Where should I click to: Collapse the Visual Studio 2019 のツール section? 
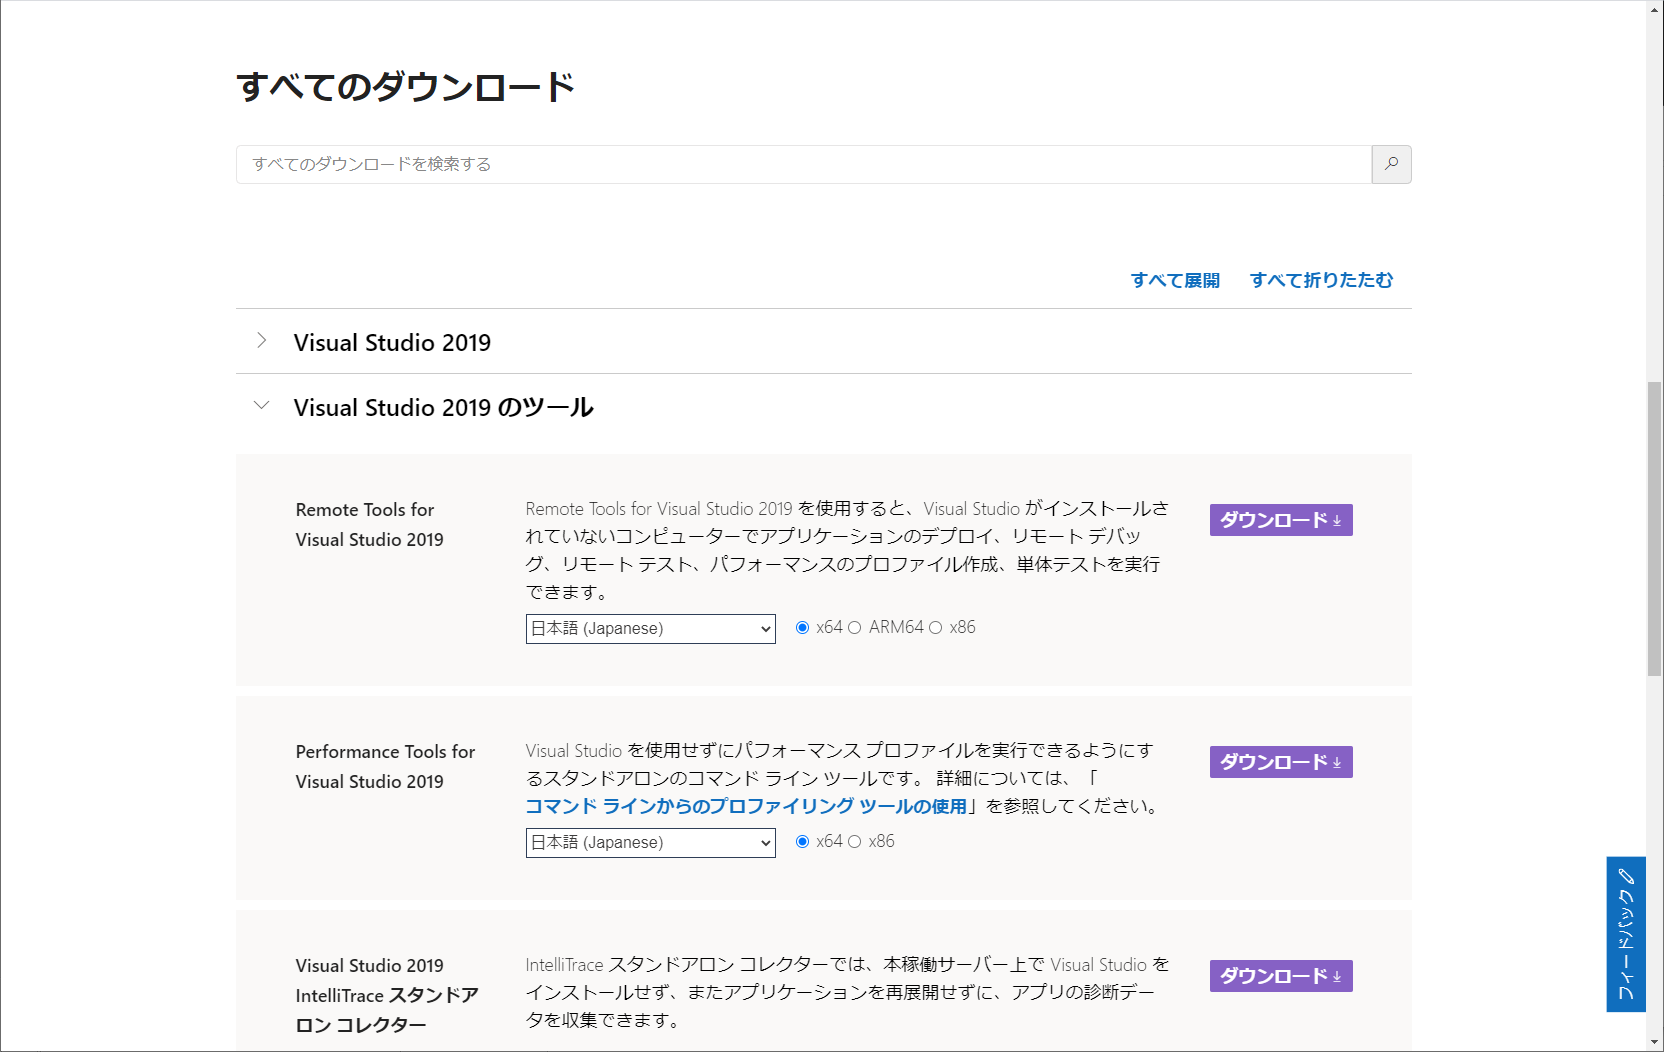tap(261, 406)
